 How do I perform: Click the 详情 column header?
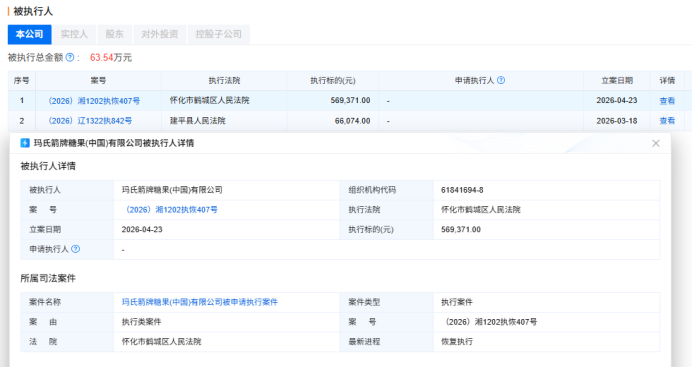667,80
